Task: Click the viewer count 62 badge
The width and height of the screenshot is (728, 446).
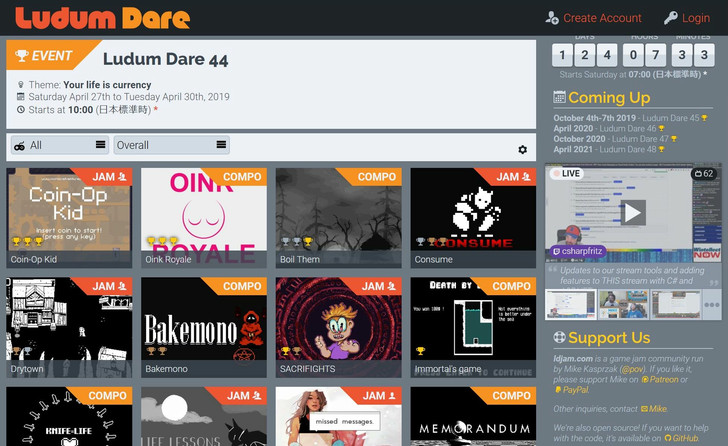Action: [x=704, y=174]
